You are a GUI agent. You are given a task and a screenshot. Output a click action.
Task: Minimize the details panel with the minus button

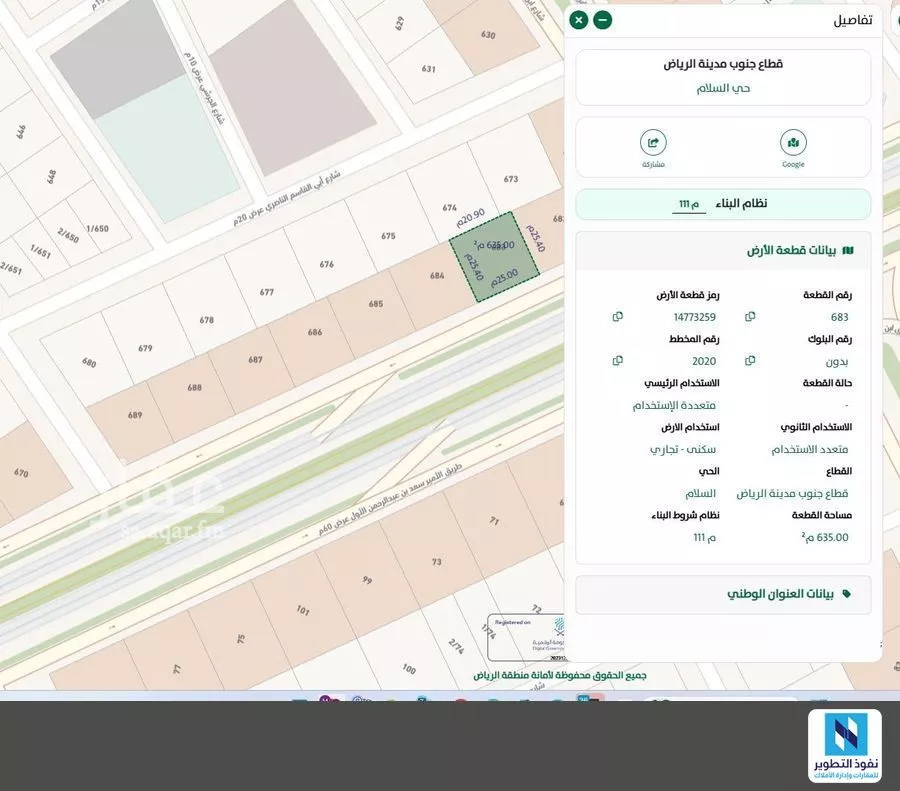(602, 20)
